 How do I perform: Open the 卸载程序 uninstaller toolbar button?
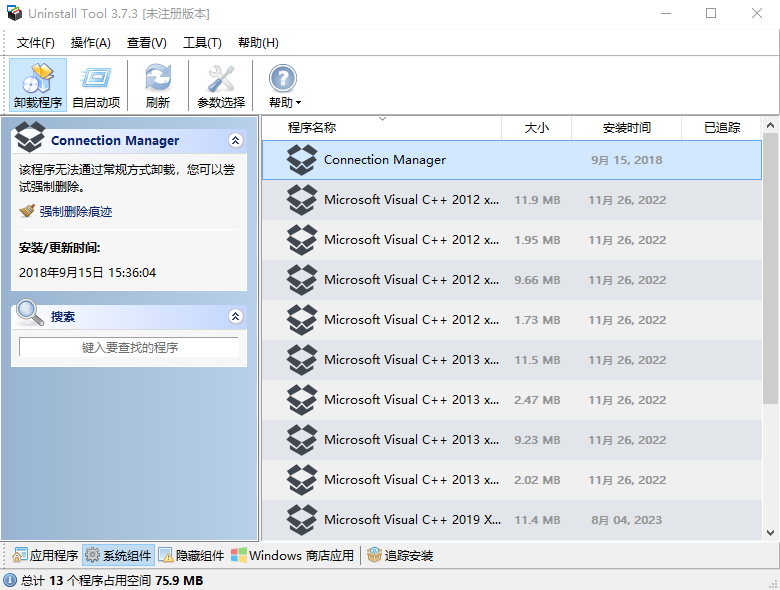click(x=38, y=85)
